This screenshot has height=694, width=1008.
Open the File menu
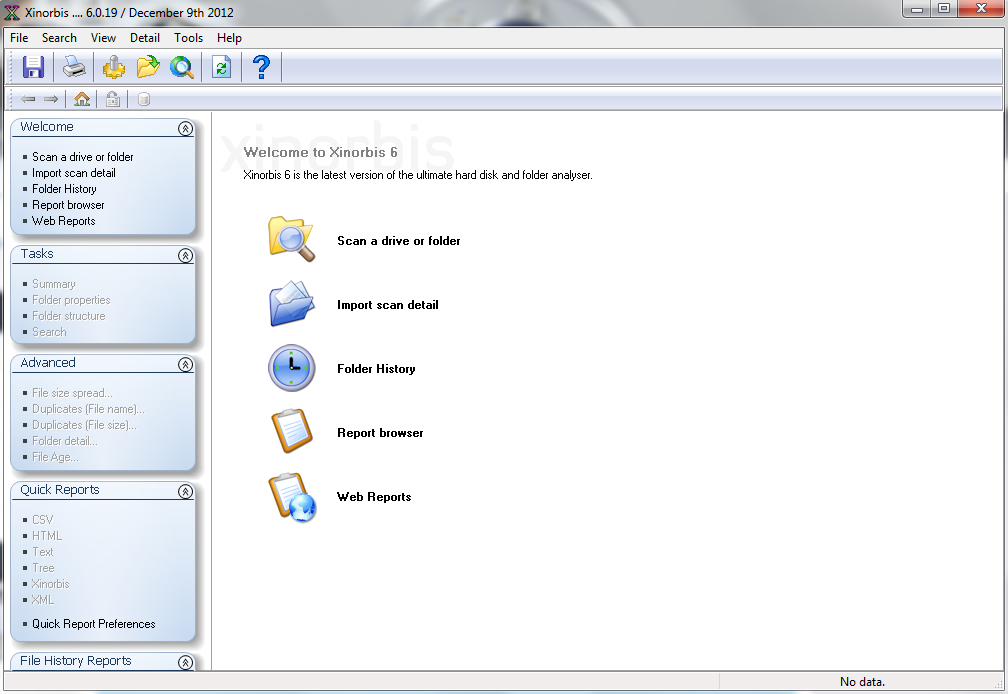[x=19, y=38]
